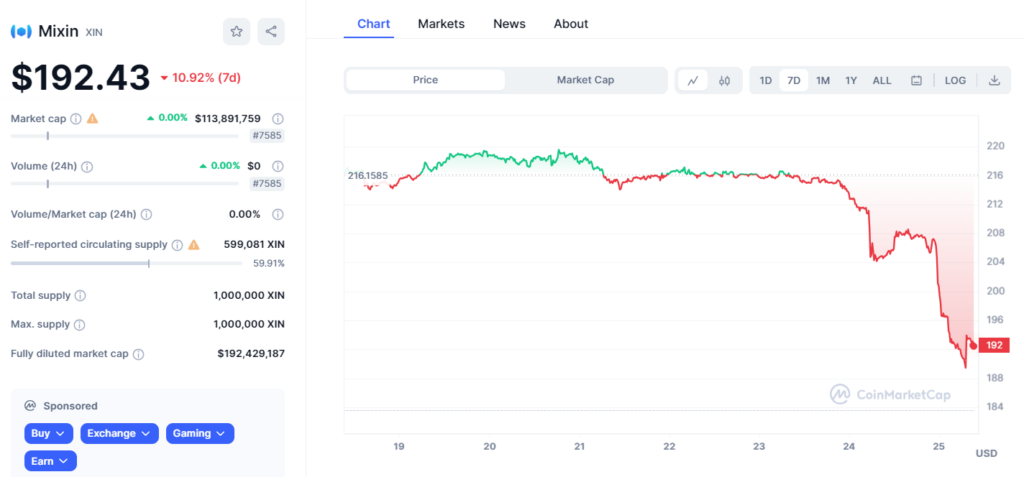Open the calendar date range picker

915,81
